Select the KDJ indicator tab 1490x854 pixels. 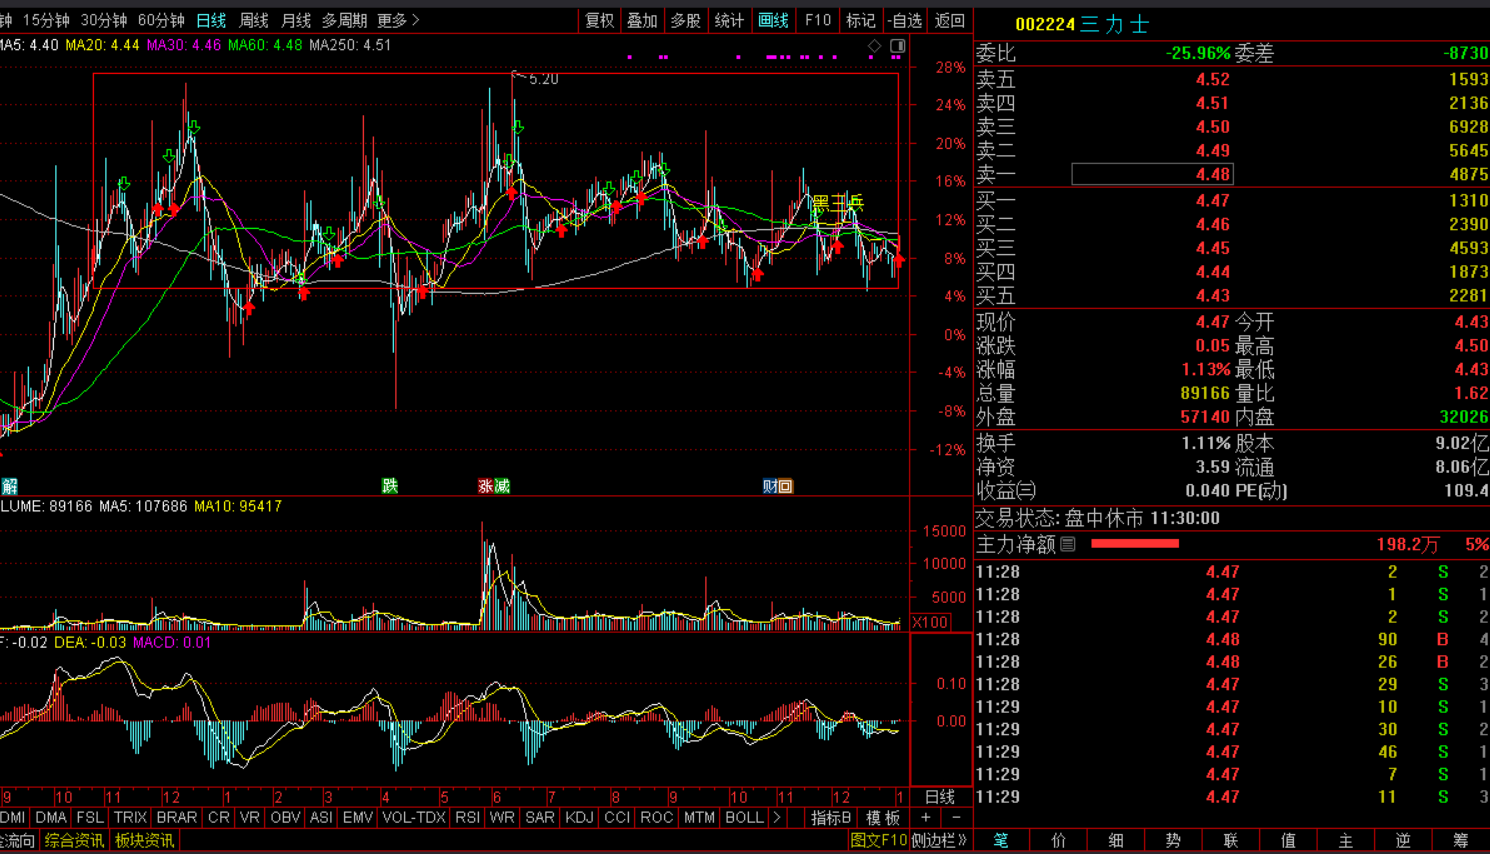click(x=579, y=818)
